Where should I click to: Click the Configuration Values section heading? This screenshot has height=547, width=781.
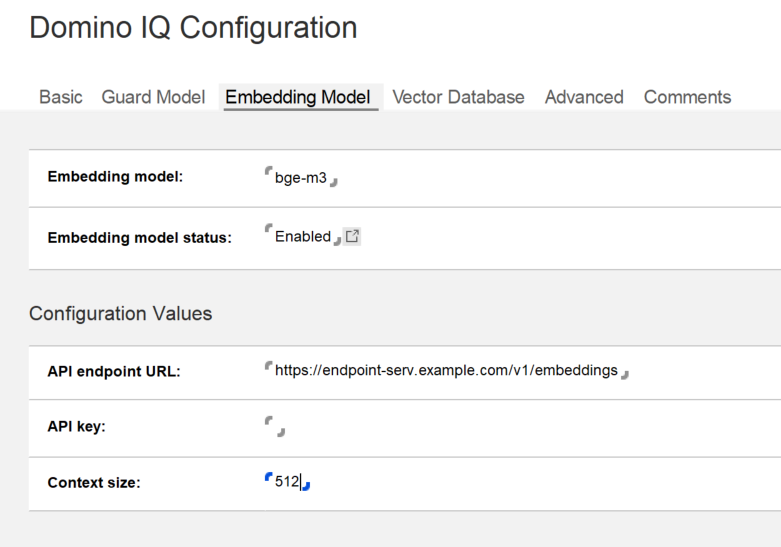coord(121,313)
